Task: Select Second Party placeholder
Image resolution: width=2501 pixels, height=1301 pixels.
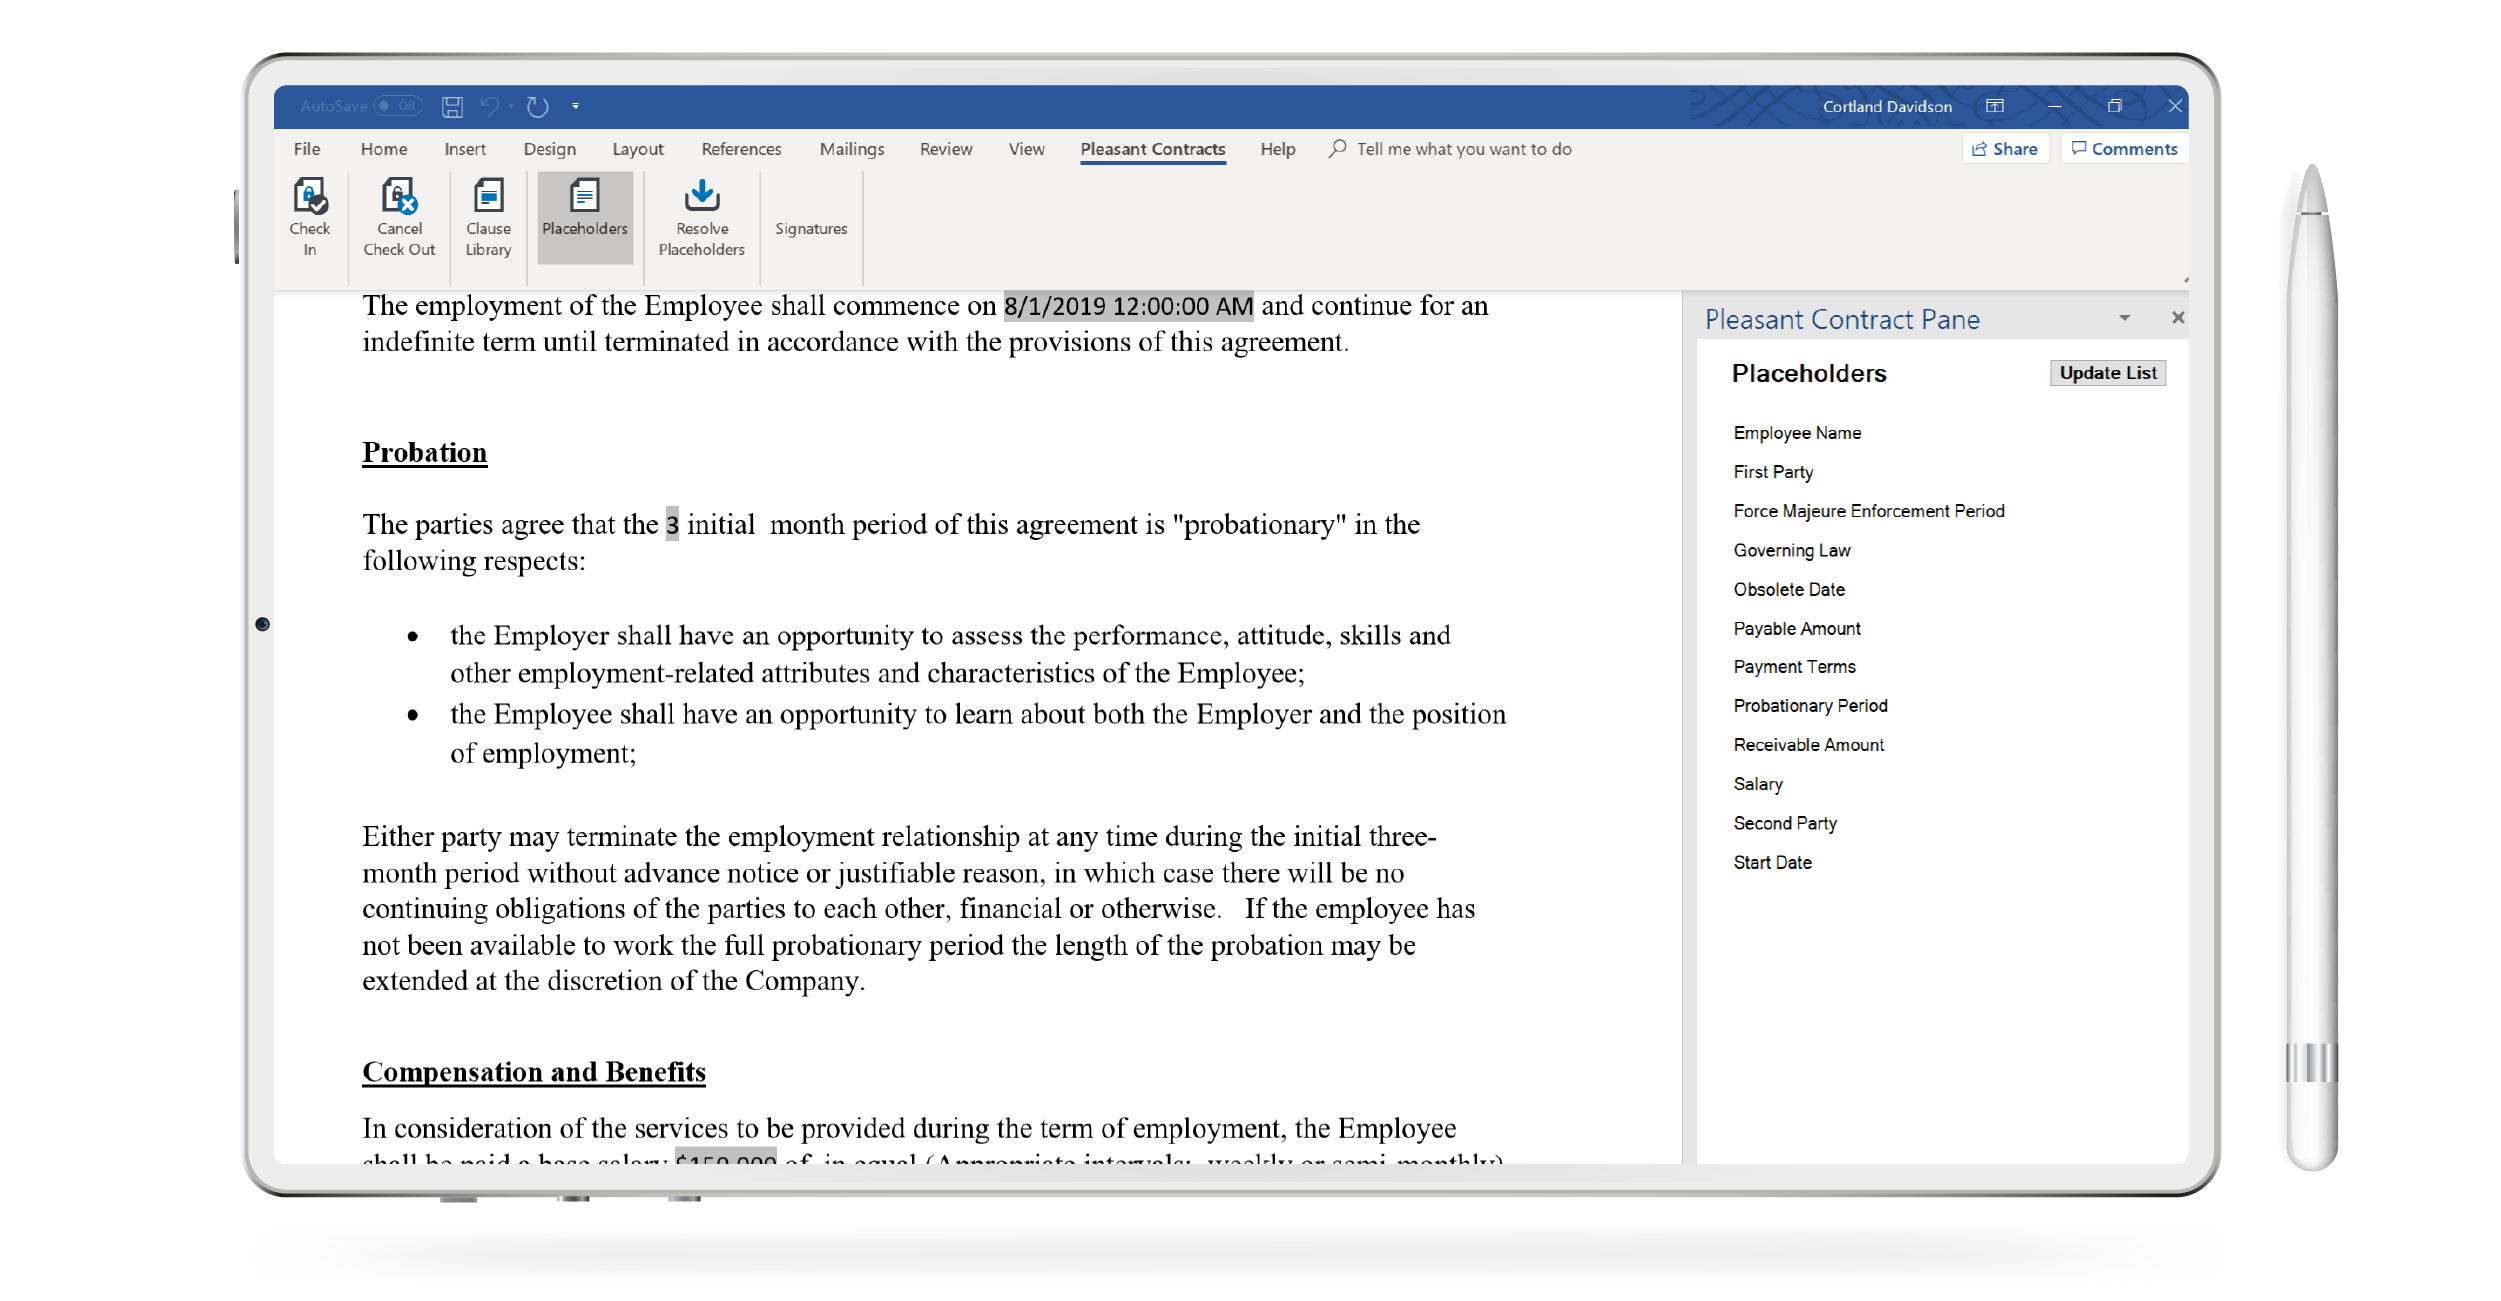Action: tap(1785, 823)
